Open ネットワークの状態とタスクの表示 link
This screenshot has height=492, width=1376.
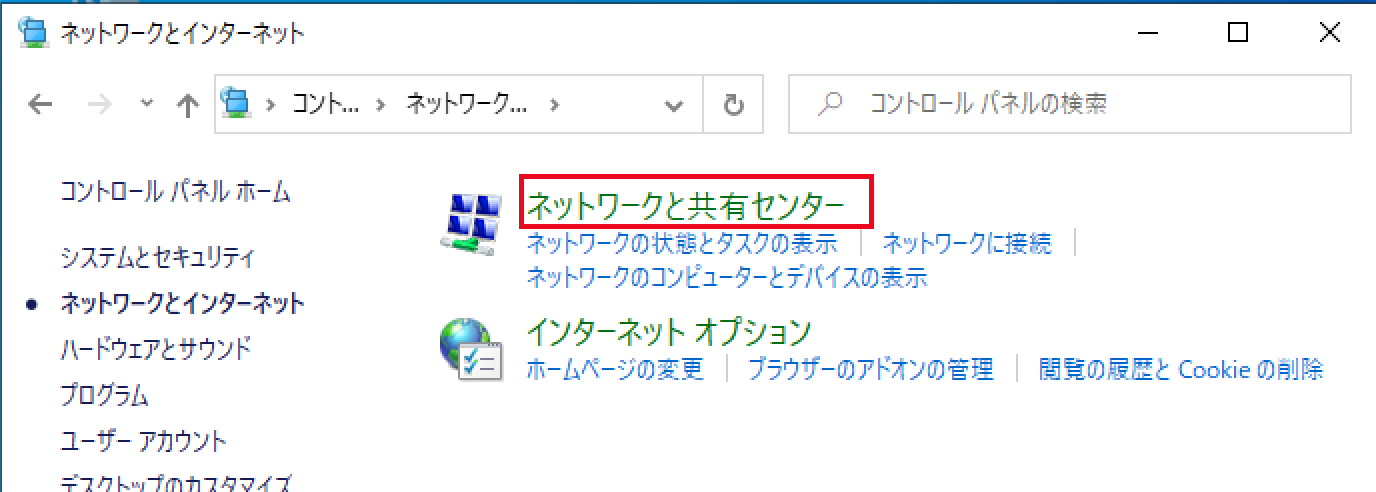click(681, 243)
